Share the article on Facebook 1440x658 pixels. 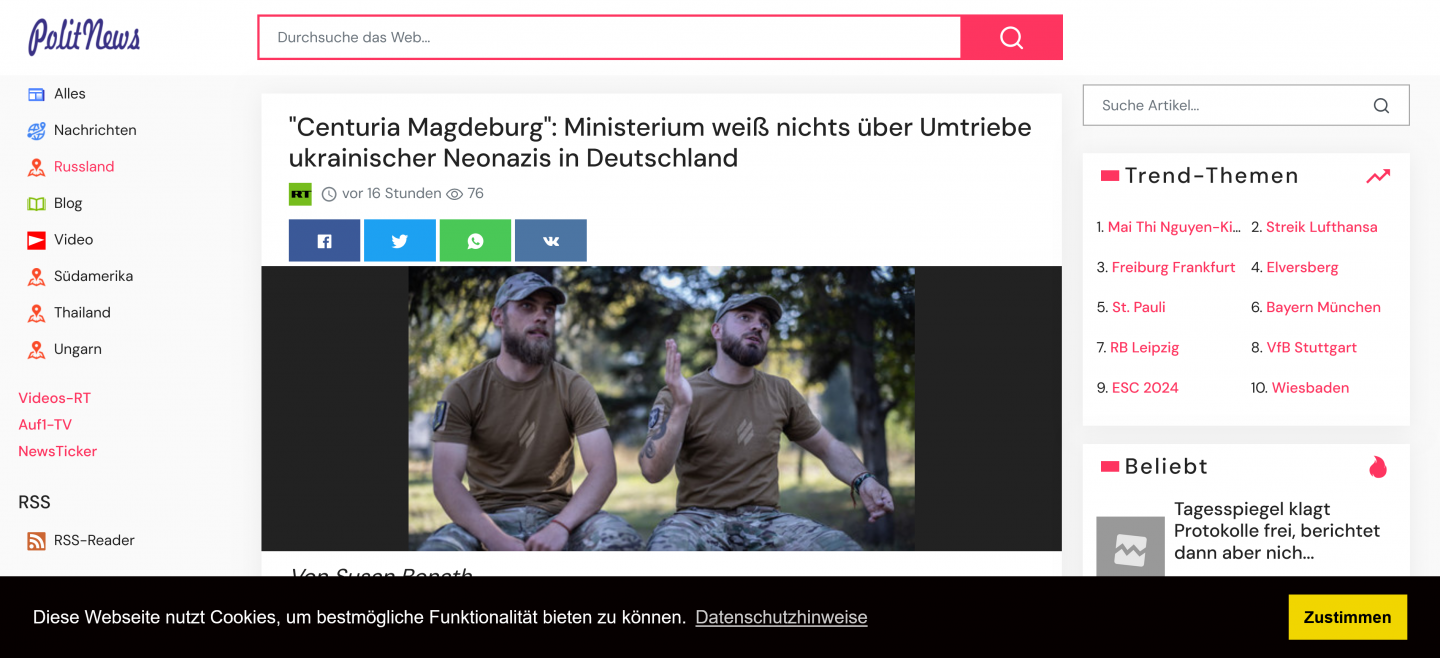(324, 241)
